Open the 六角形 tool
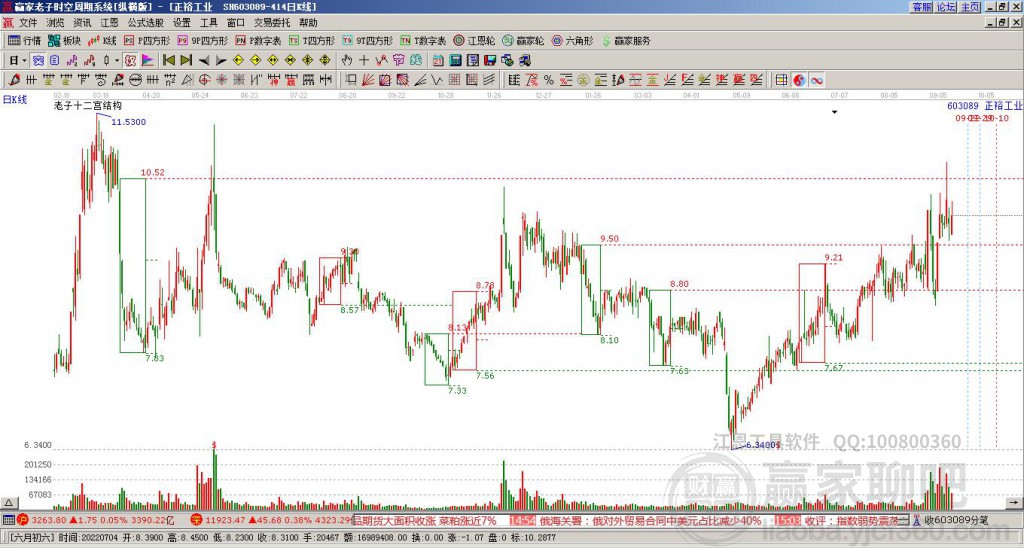1024x548 pixels. point(573,40)
